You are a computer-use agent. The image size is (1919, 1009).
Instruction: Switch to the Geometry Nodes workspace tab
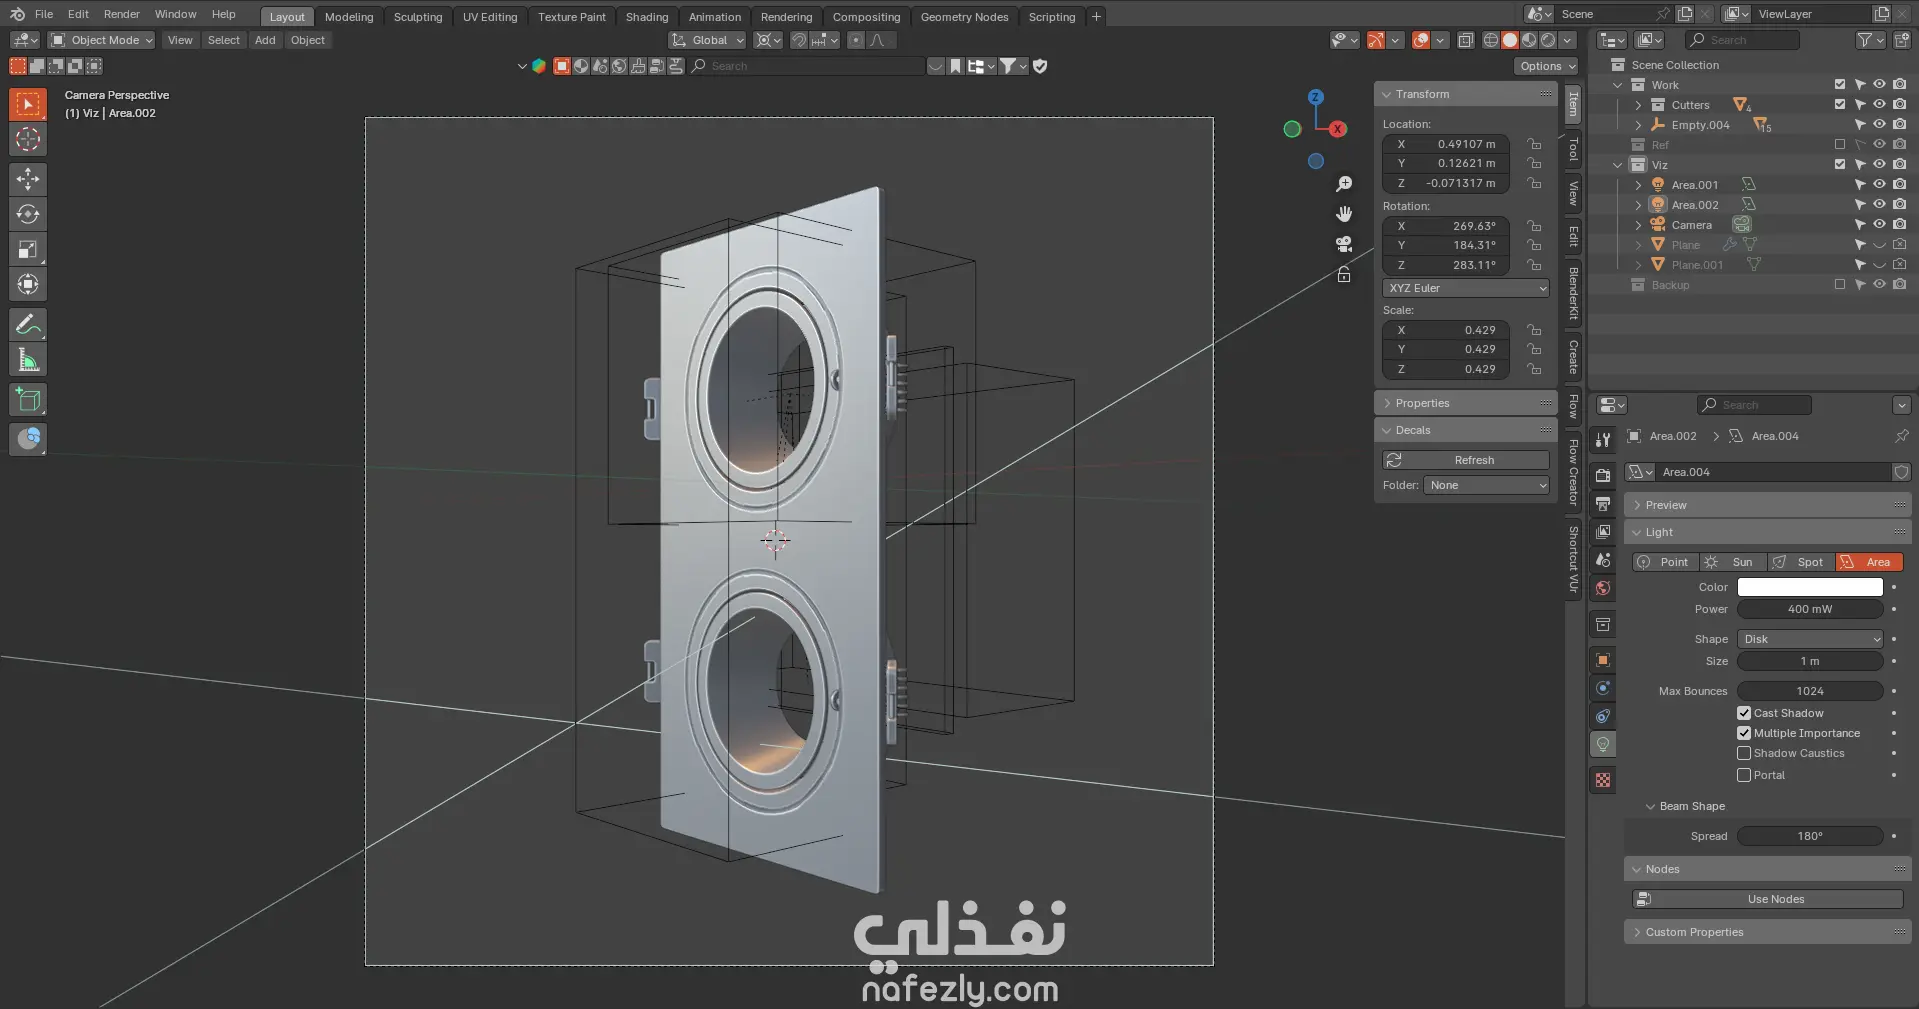tap(964, 17)
